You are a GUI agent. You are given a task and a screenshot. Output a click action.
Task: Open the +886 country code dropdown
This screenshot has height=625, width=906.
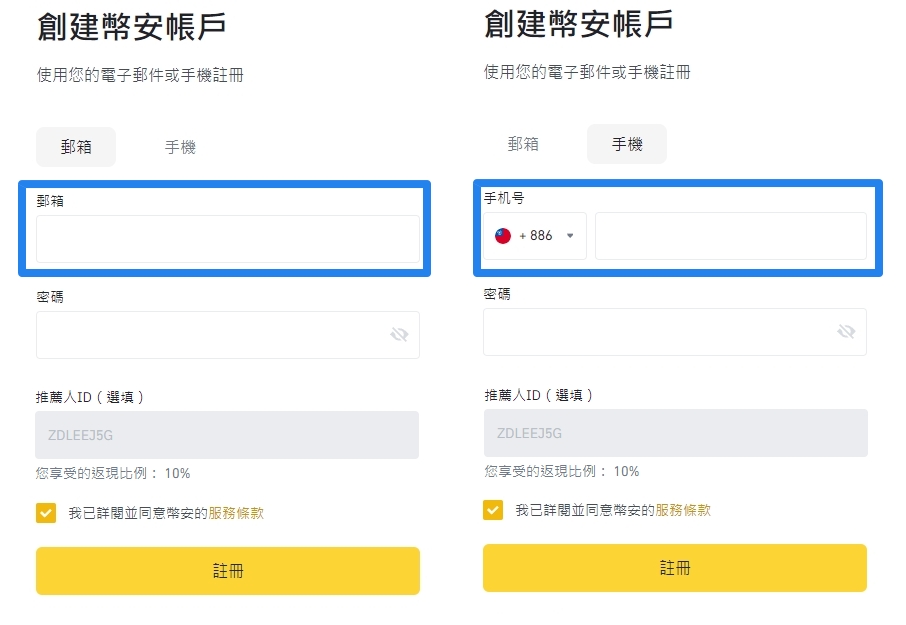[534, 236]
